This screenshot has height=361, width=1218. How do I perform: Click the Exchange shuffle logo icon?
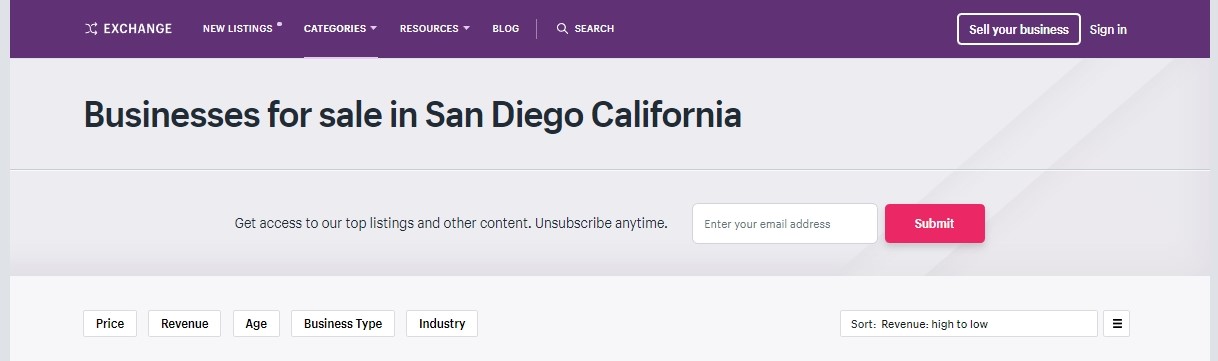pos(91,29)
